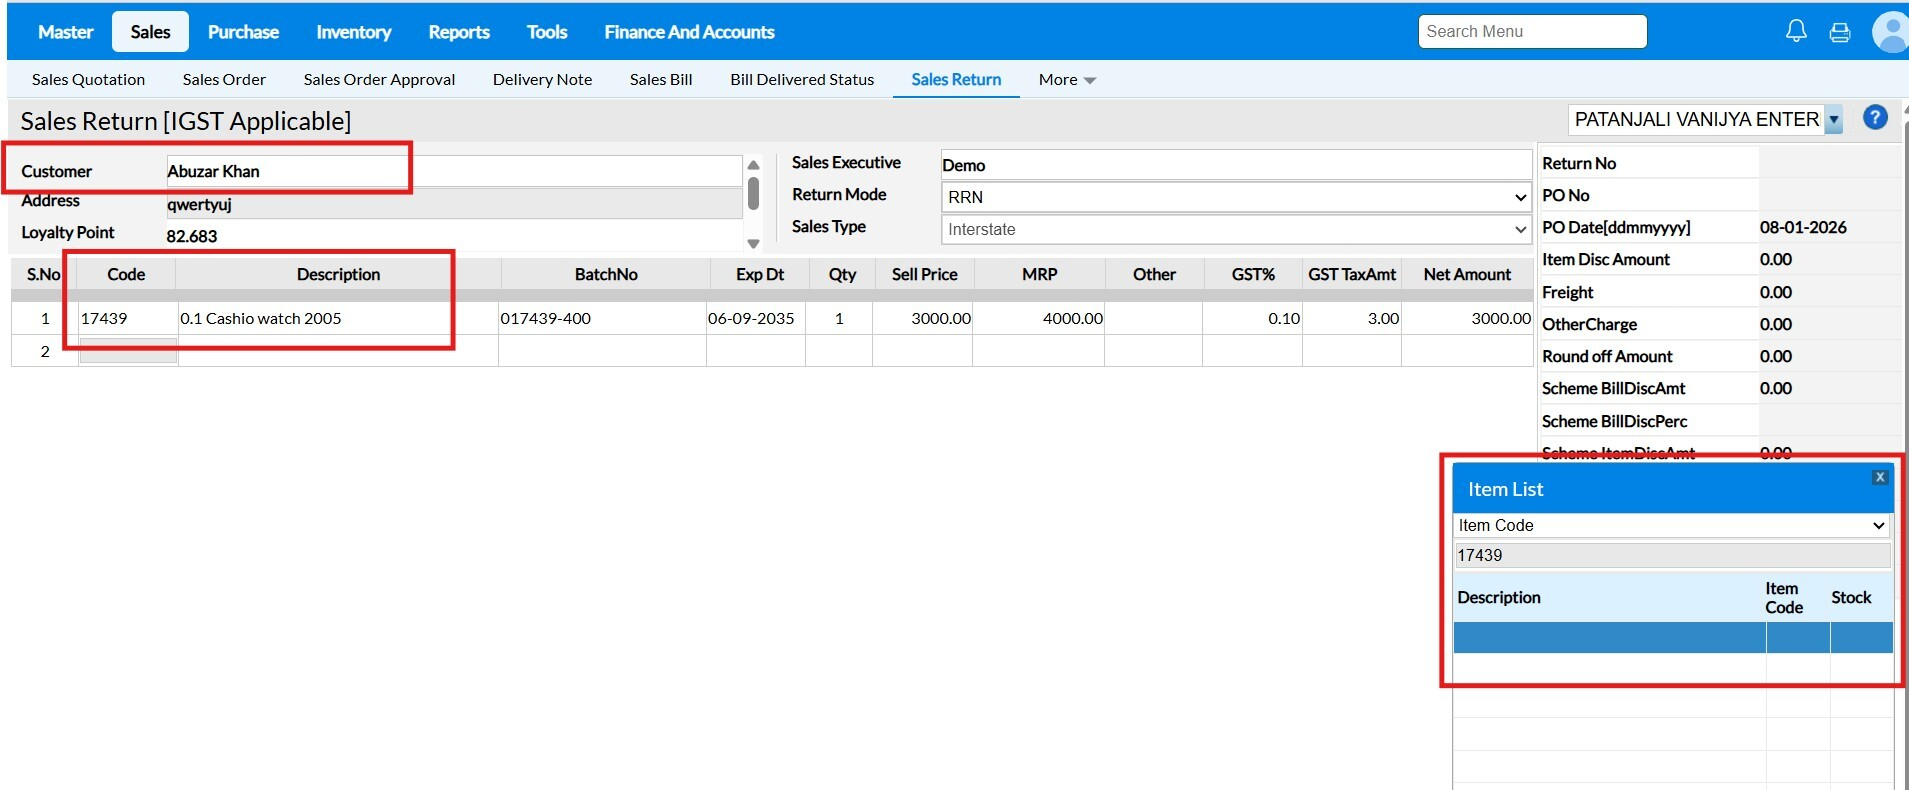Screen dimensions: 1909x790
Task: Open the Purchase menu
Action: (243, 32)
